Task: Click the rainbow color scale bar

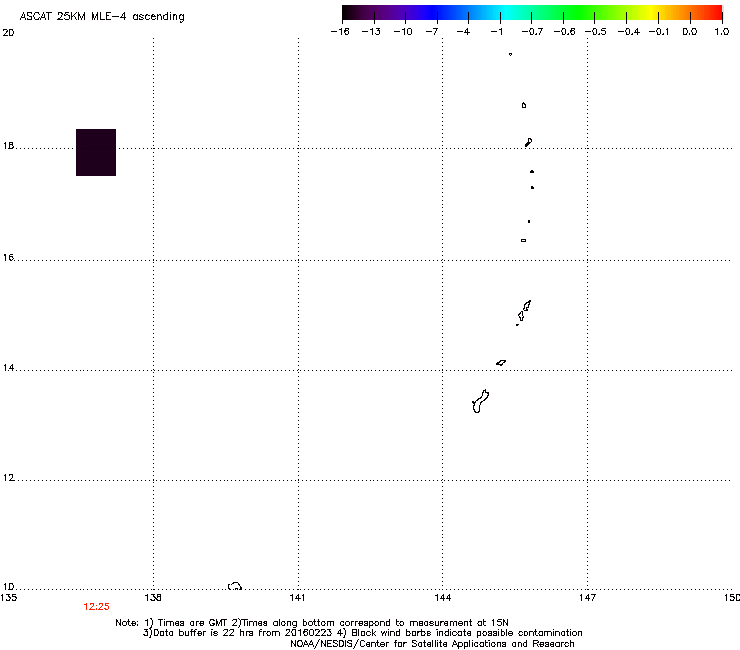Action: [532, 12]
